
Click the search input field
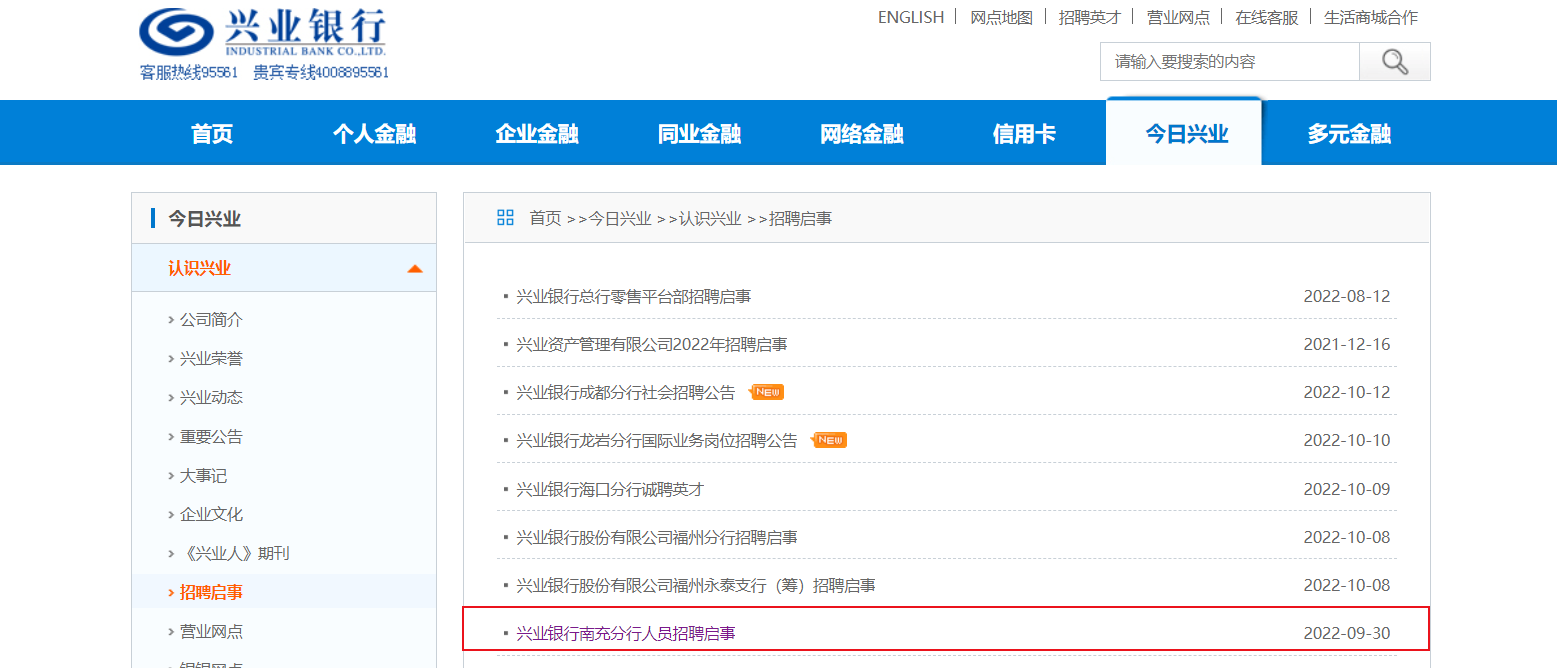[x=1229, y=62]
